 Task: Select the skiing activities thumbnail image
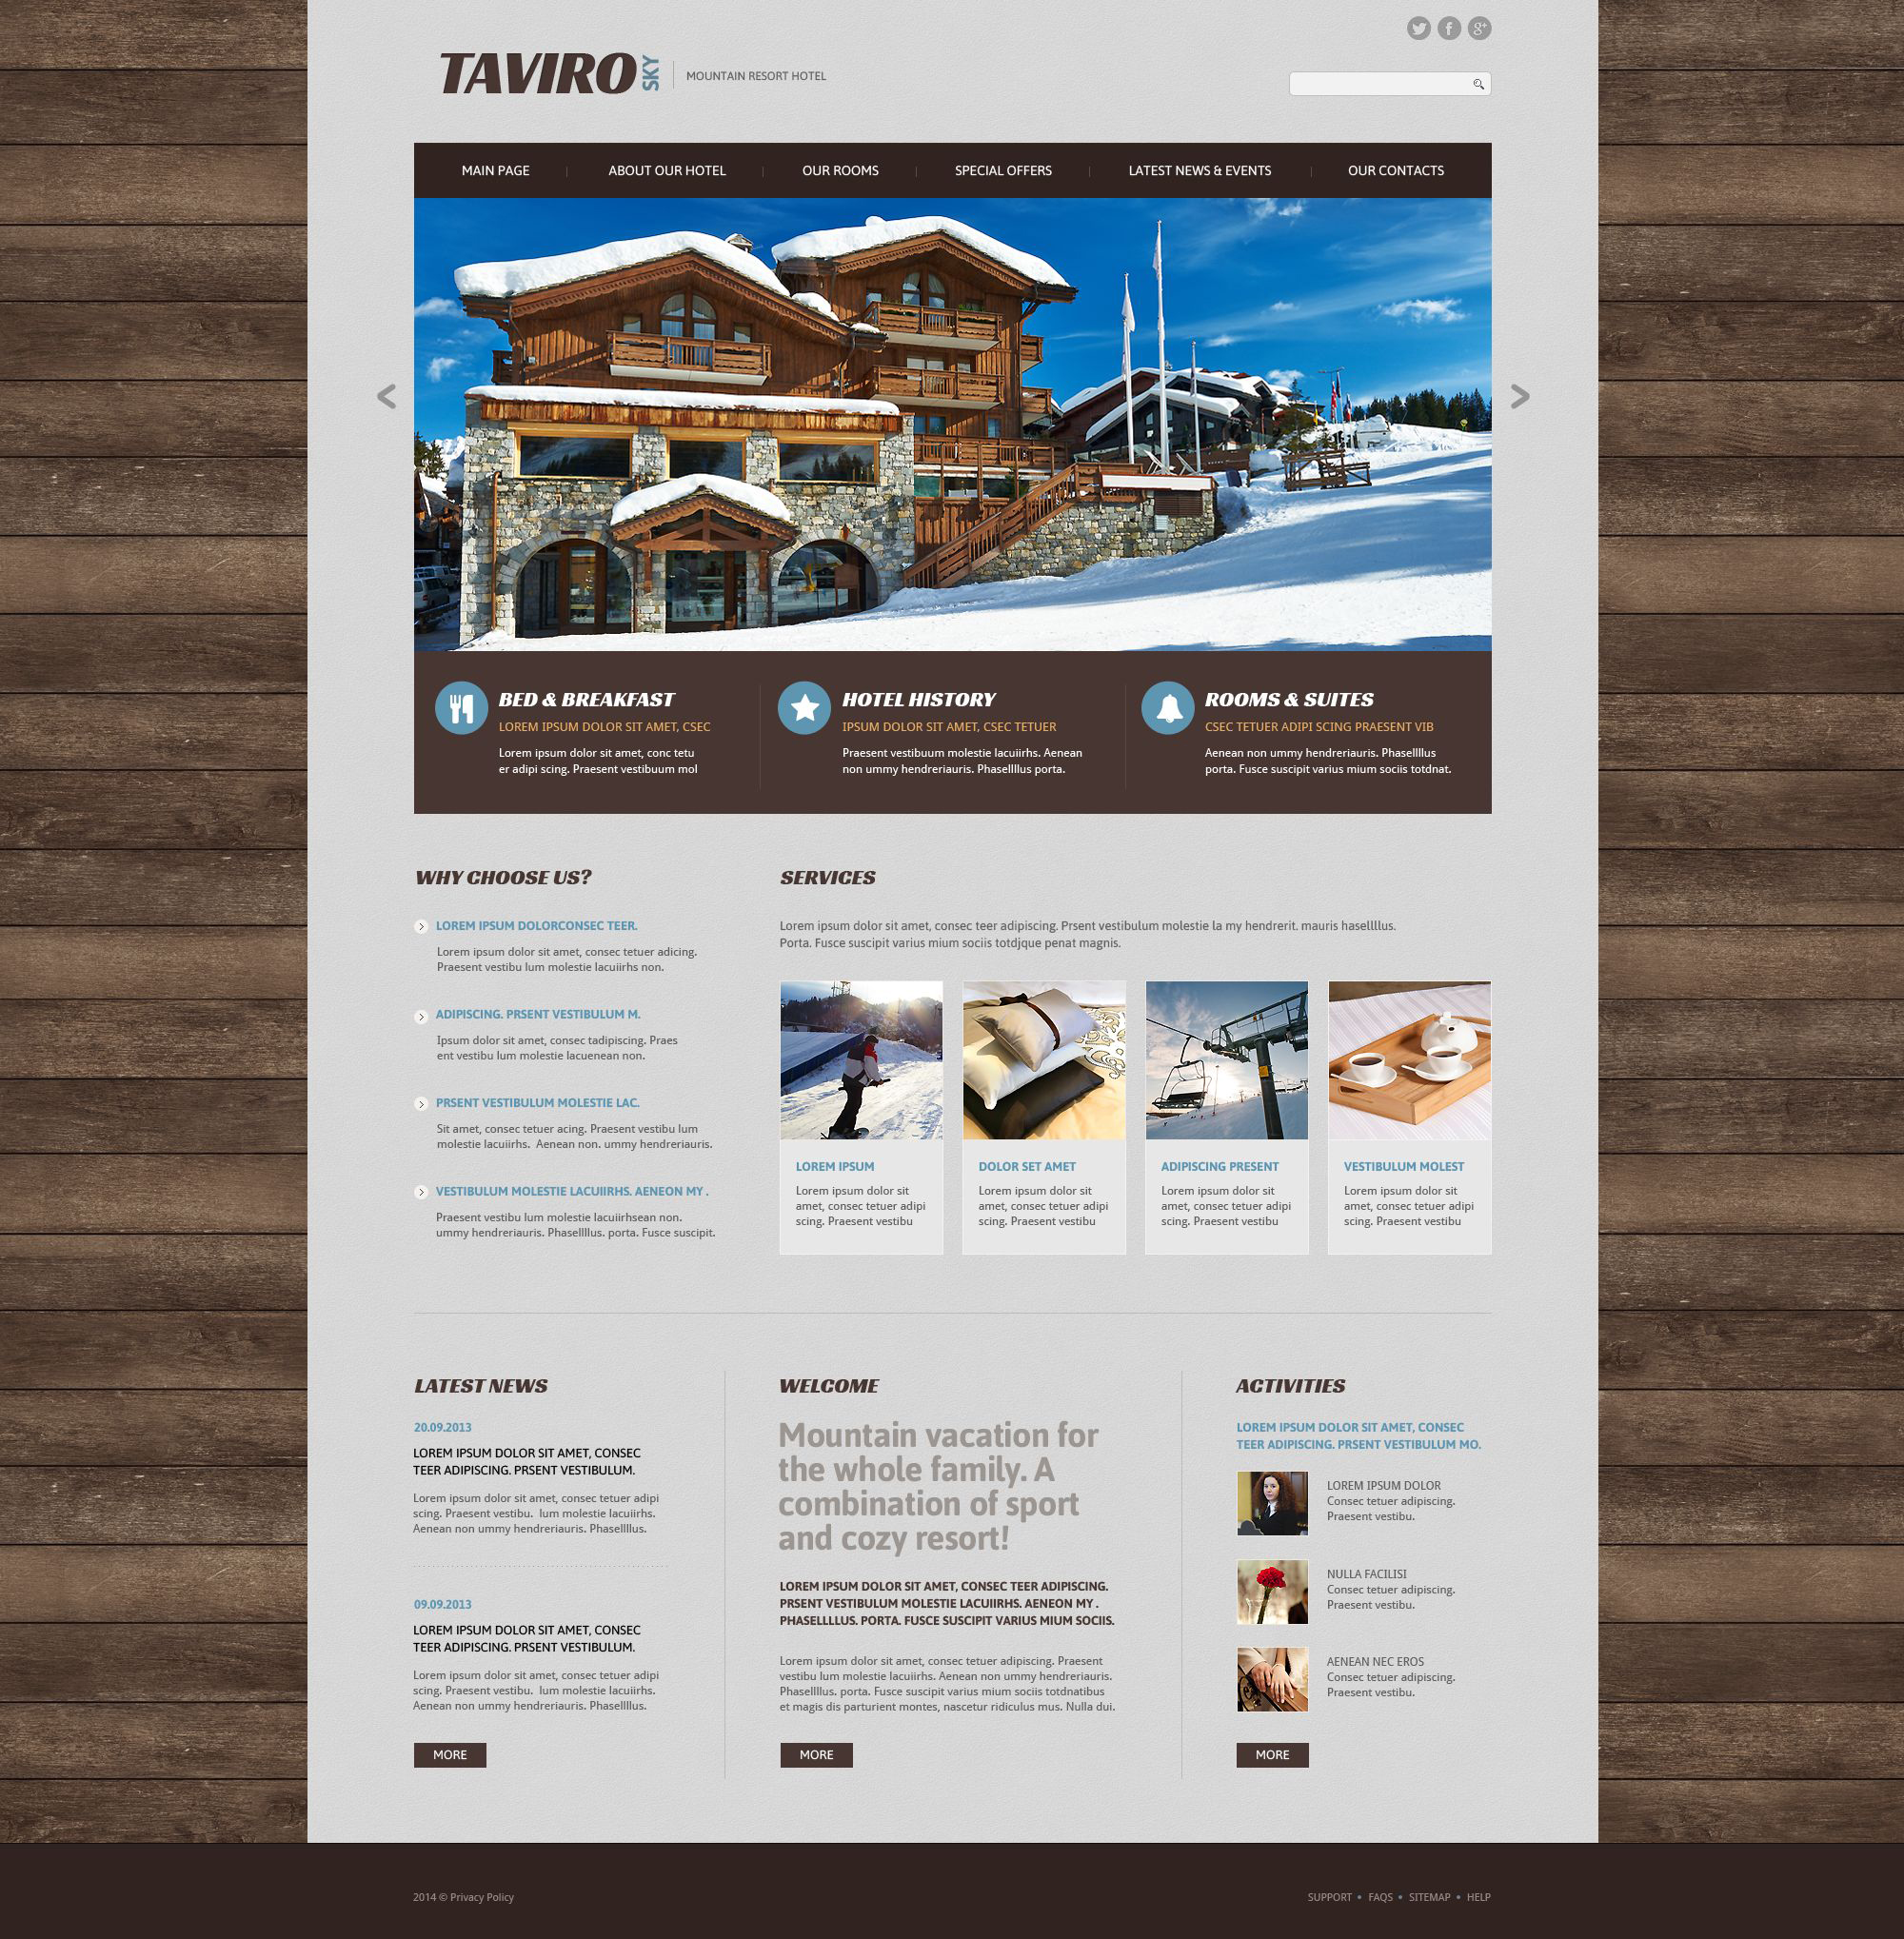click(862, 1059)
